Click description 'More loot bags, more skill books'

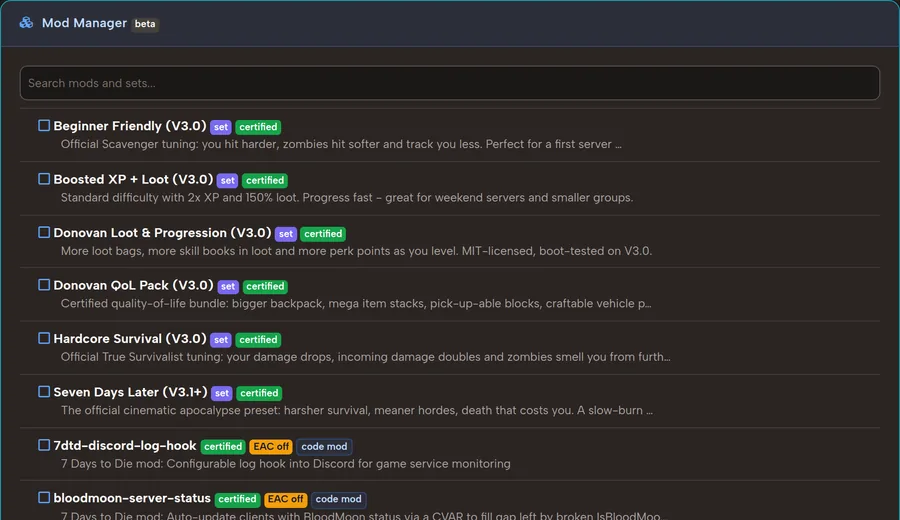356,251
